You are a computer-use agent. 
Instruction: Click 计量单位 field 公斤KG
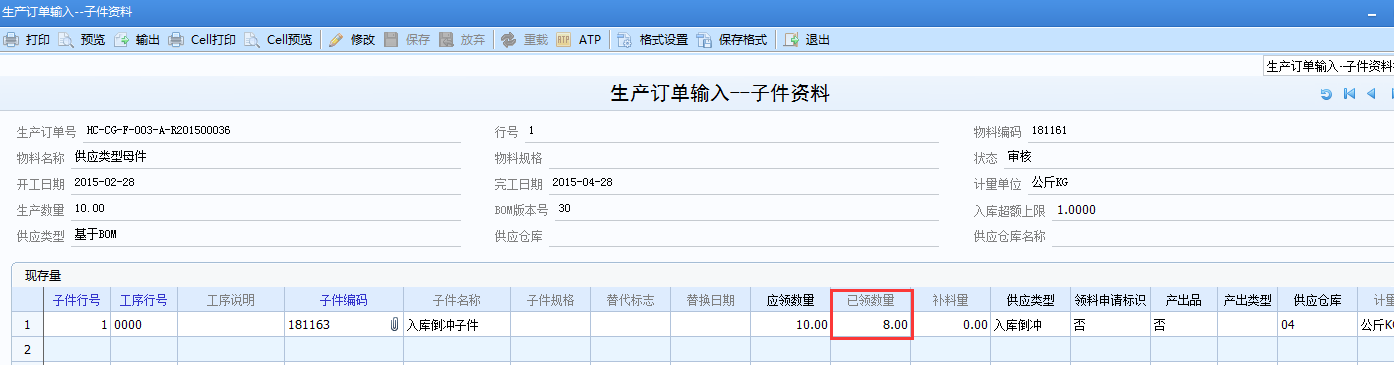(1210, 183)
